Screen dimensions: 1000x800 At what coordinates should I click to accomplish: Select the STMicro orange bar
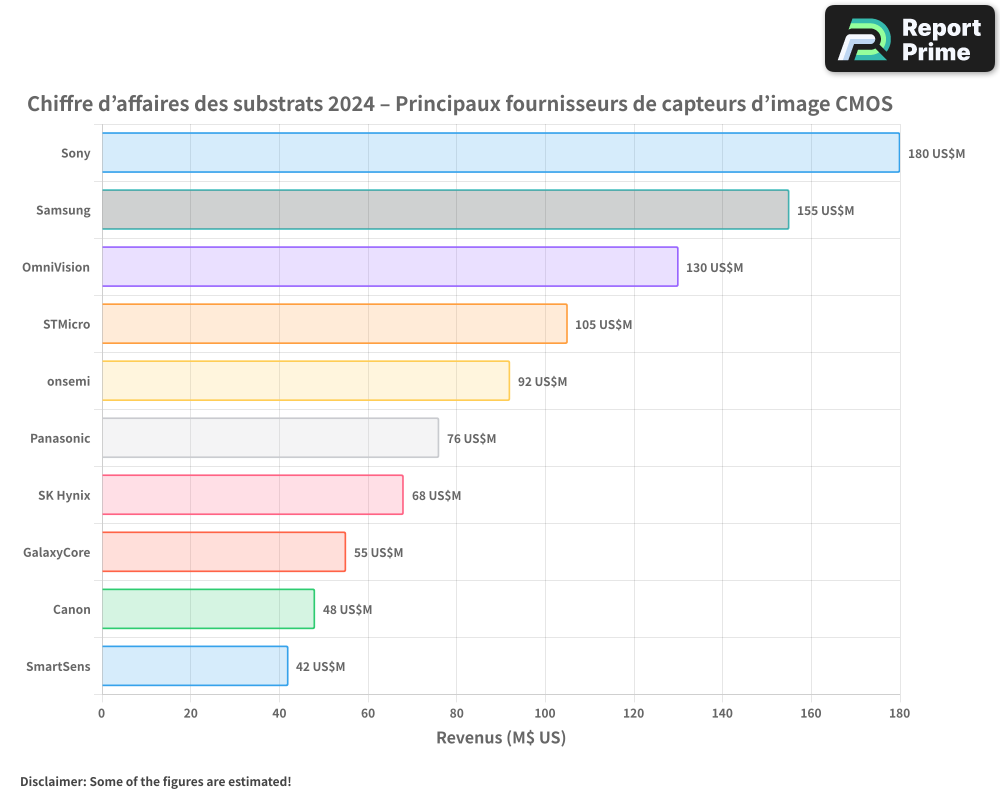tap(334, 324)
